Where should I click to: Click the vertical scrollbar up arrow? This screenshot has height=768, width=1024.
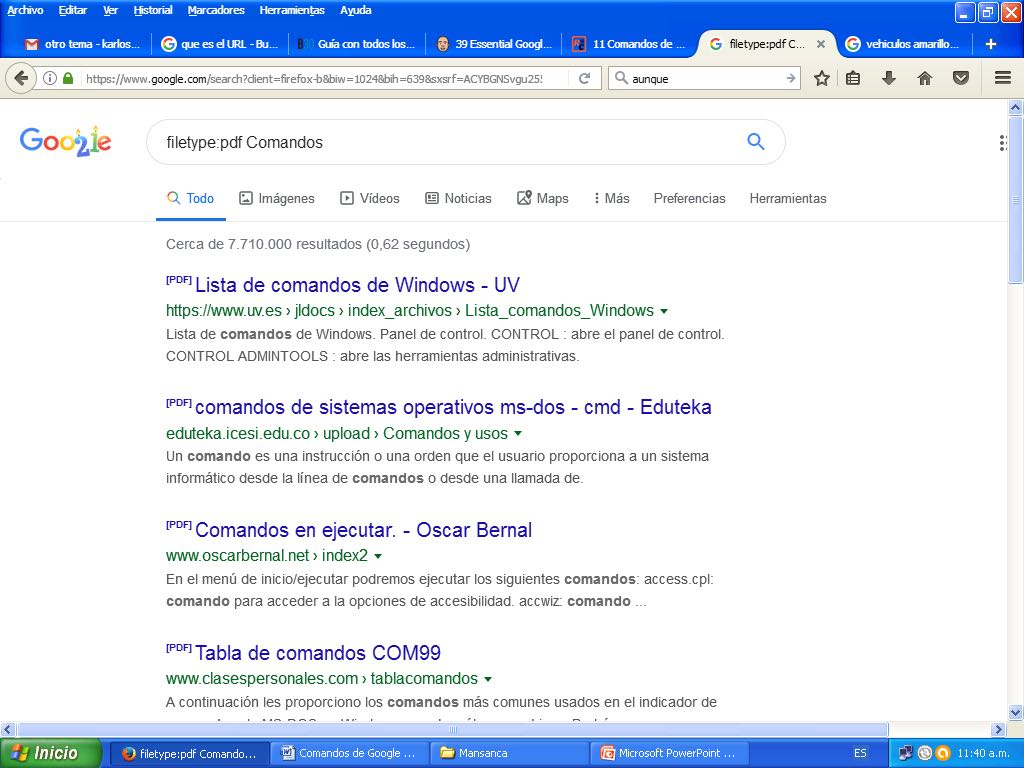point(1015,107)
